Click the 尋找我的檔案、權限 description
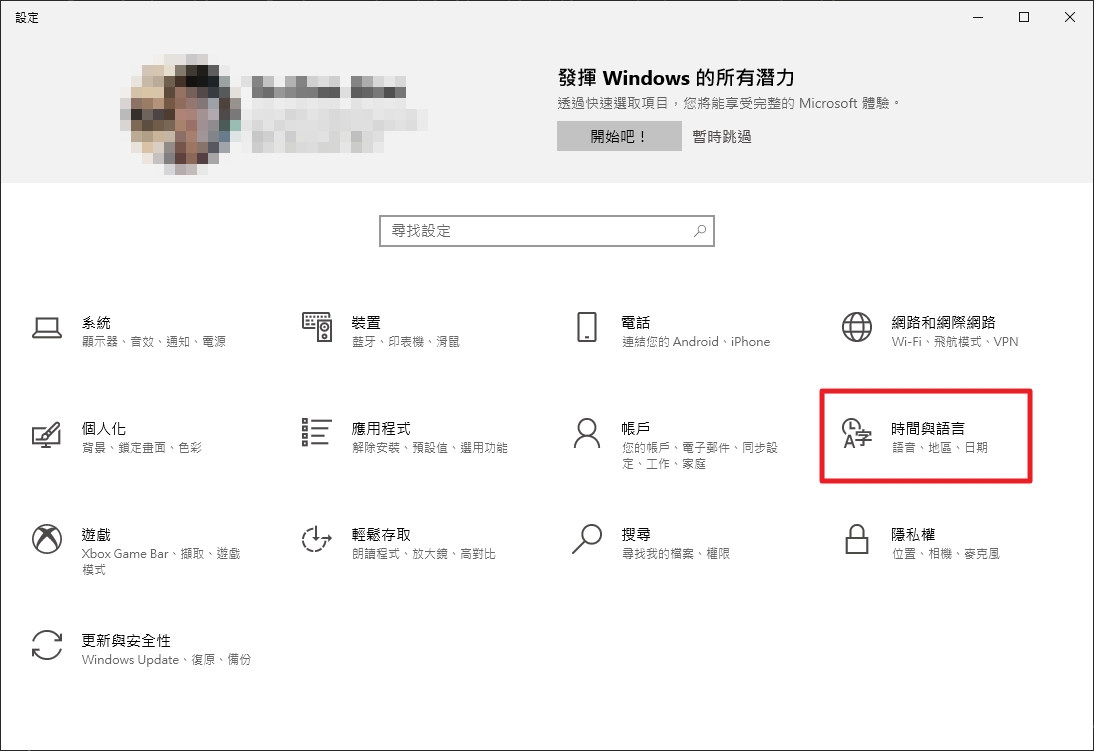The width and height of the screenshot is (1094, 751). [x=675, y=554]
